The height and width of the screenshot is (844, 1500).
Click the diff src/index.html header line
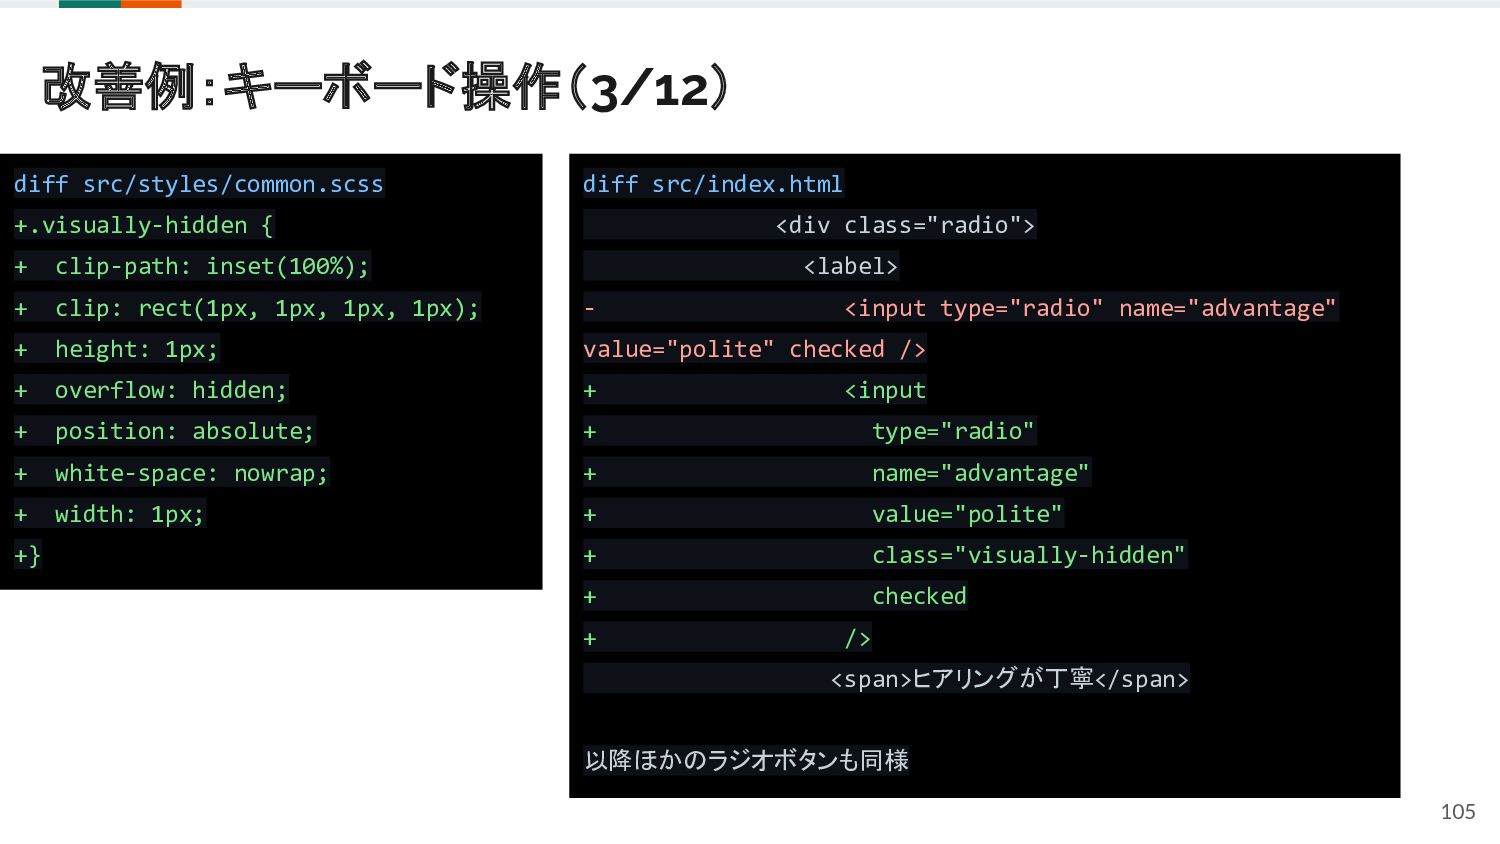click(712, 184)
